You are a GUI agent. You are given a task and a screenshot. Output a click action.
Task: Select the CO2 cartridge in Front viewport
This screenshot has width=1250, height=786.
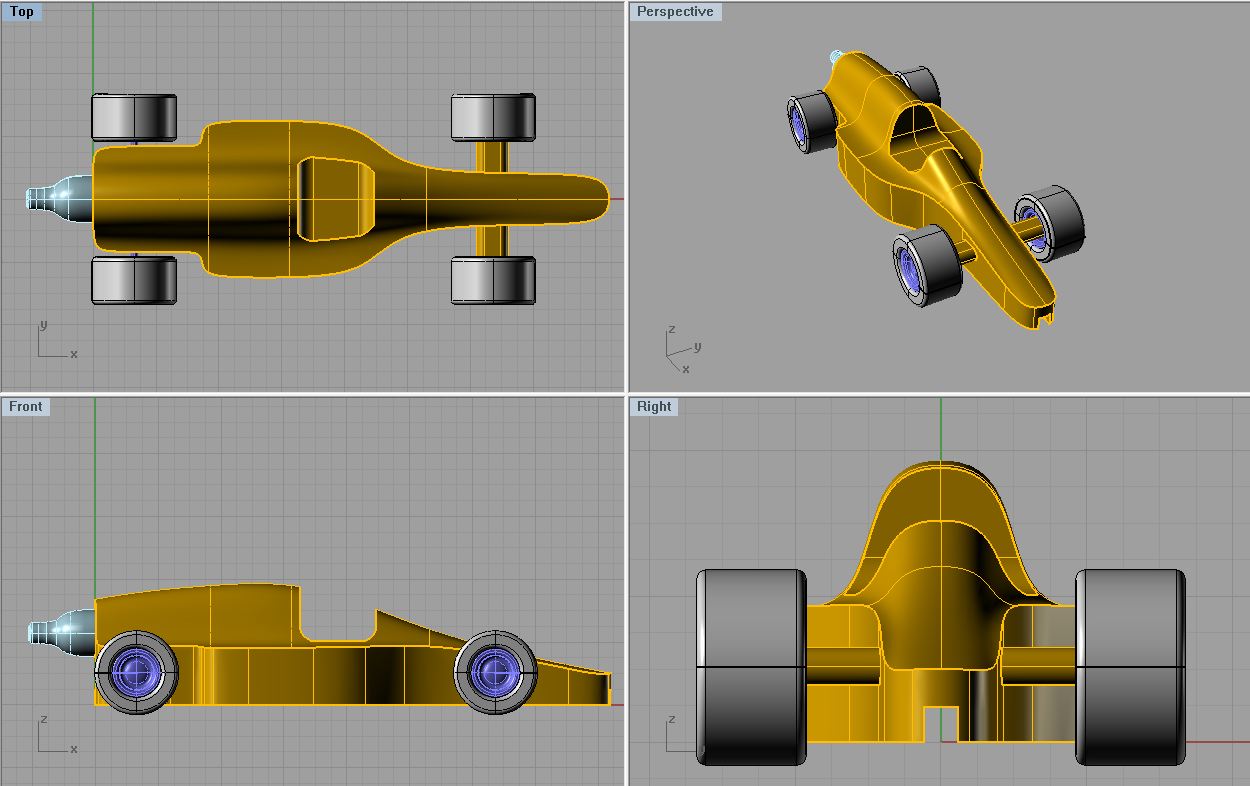[x=60, y=631]
